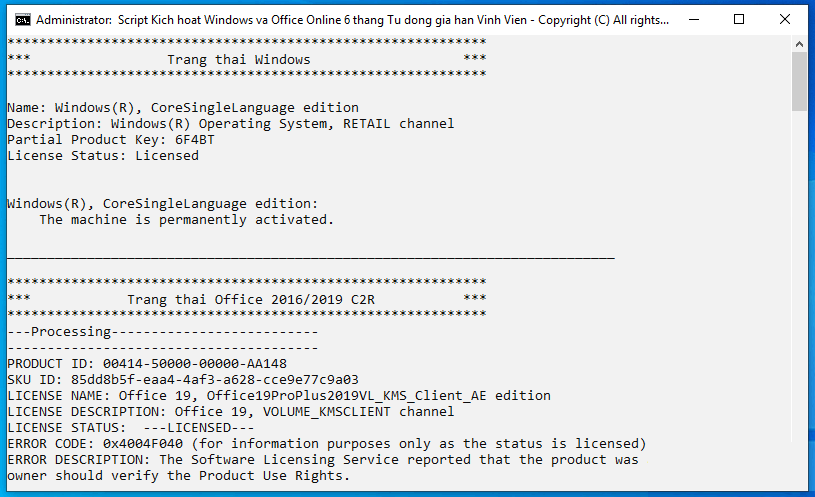Click the 'License Status: Licensed' line
815x497 pixels.
(x=103, y=156)
